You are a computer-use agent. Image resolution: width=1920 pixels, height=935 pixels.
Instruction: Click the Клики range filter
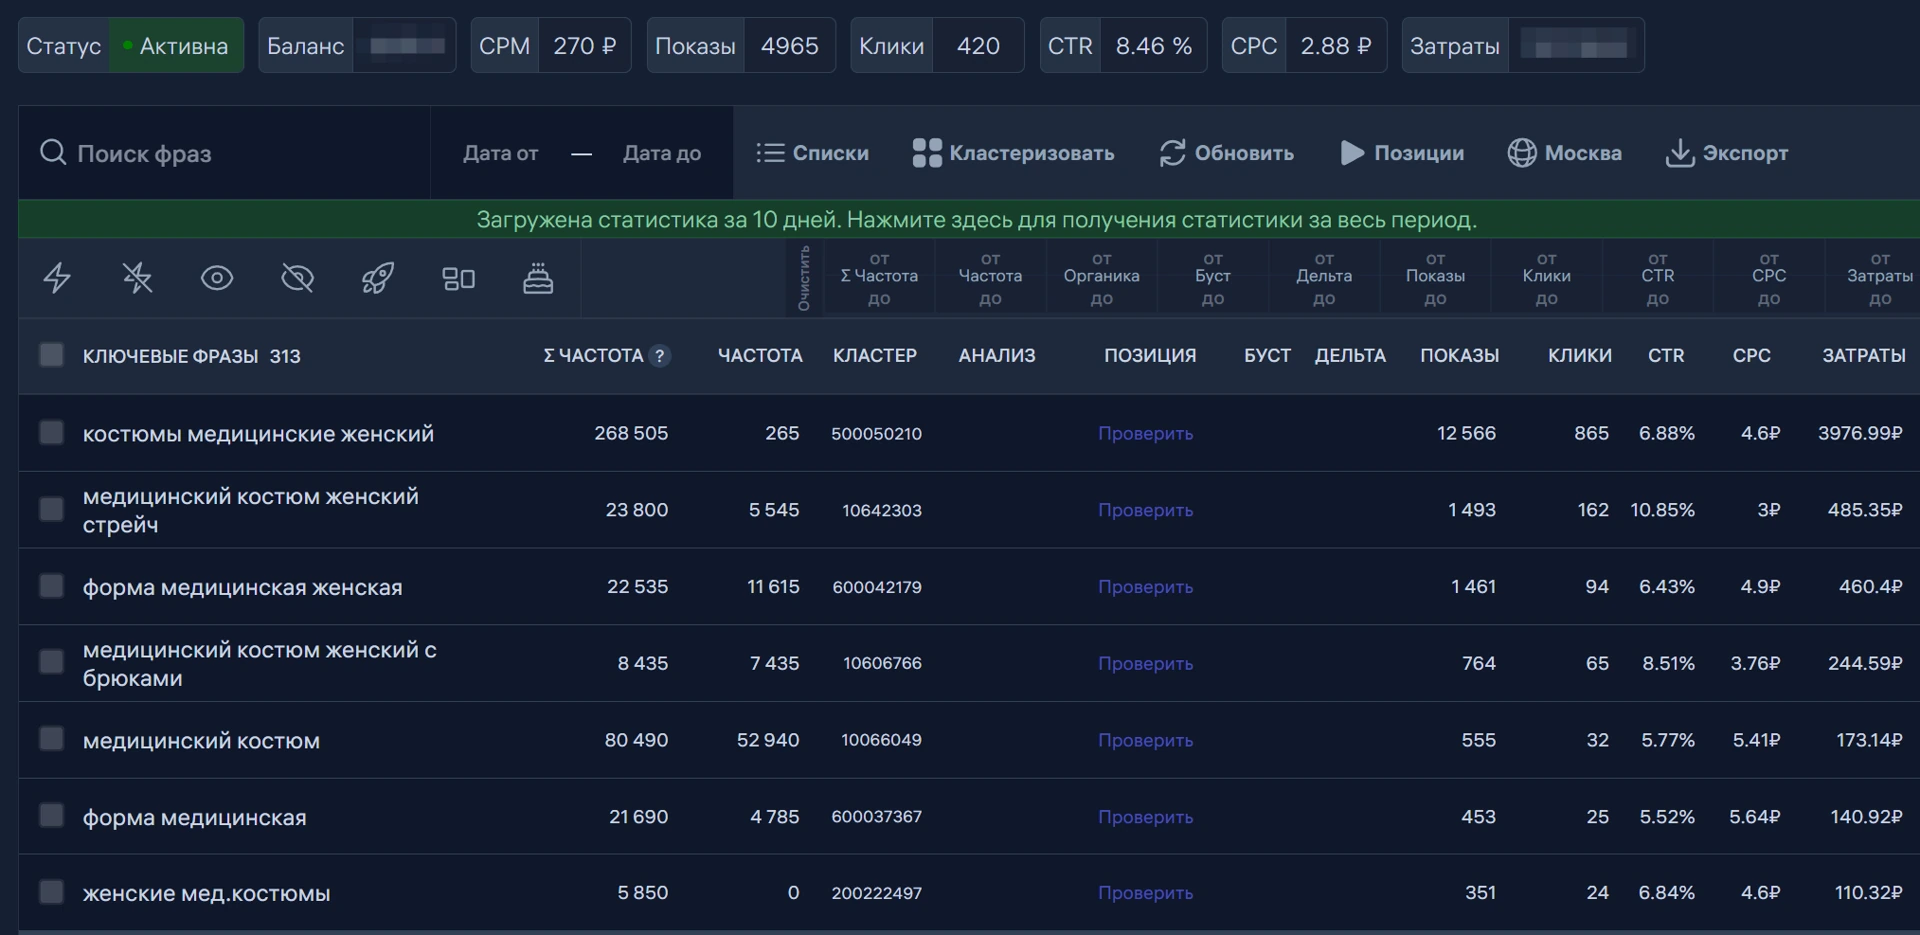(x=1546, y=278)
